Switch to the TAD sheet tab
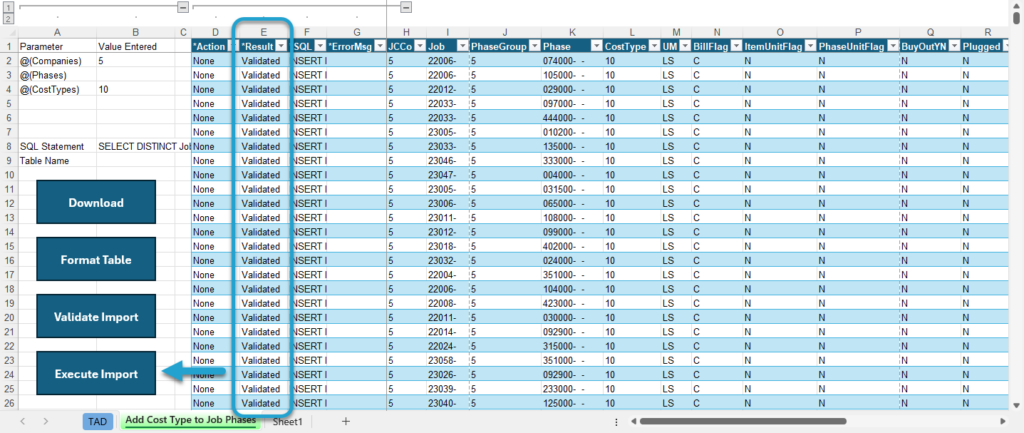Viewport: 1024px width, 433px height. [x=97, y=421]
